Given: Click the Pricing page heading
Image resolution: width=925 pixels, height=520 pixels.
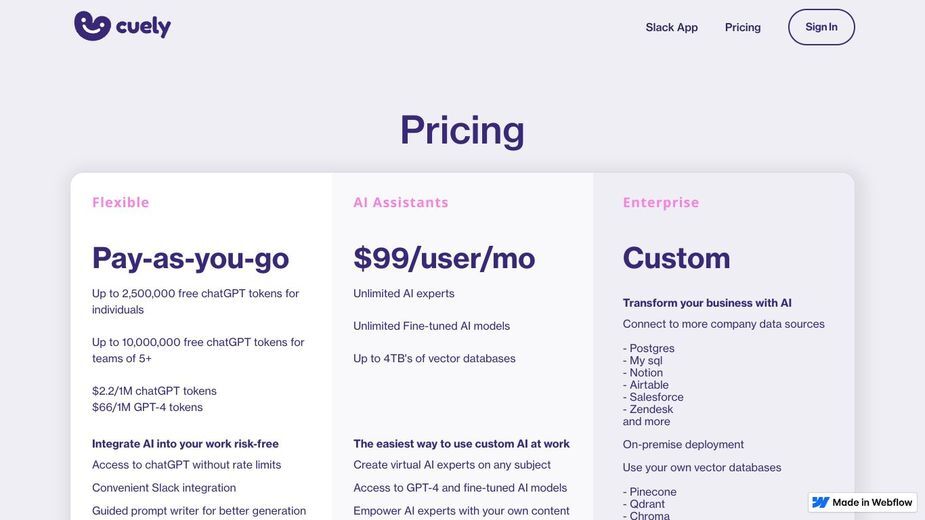Looking at the screenshot, I should (x=462, y=130).
